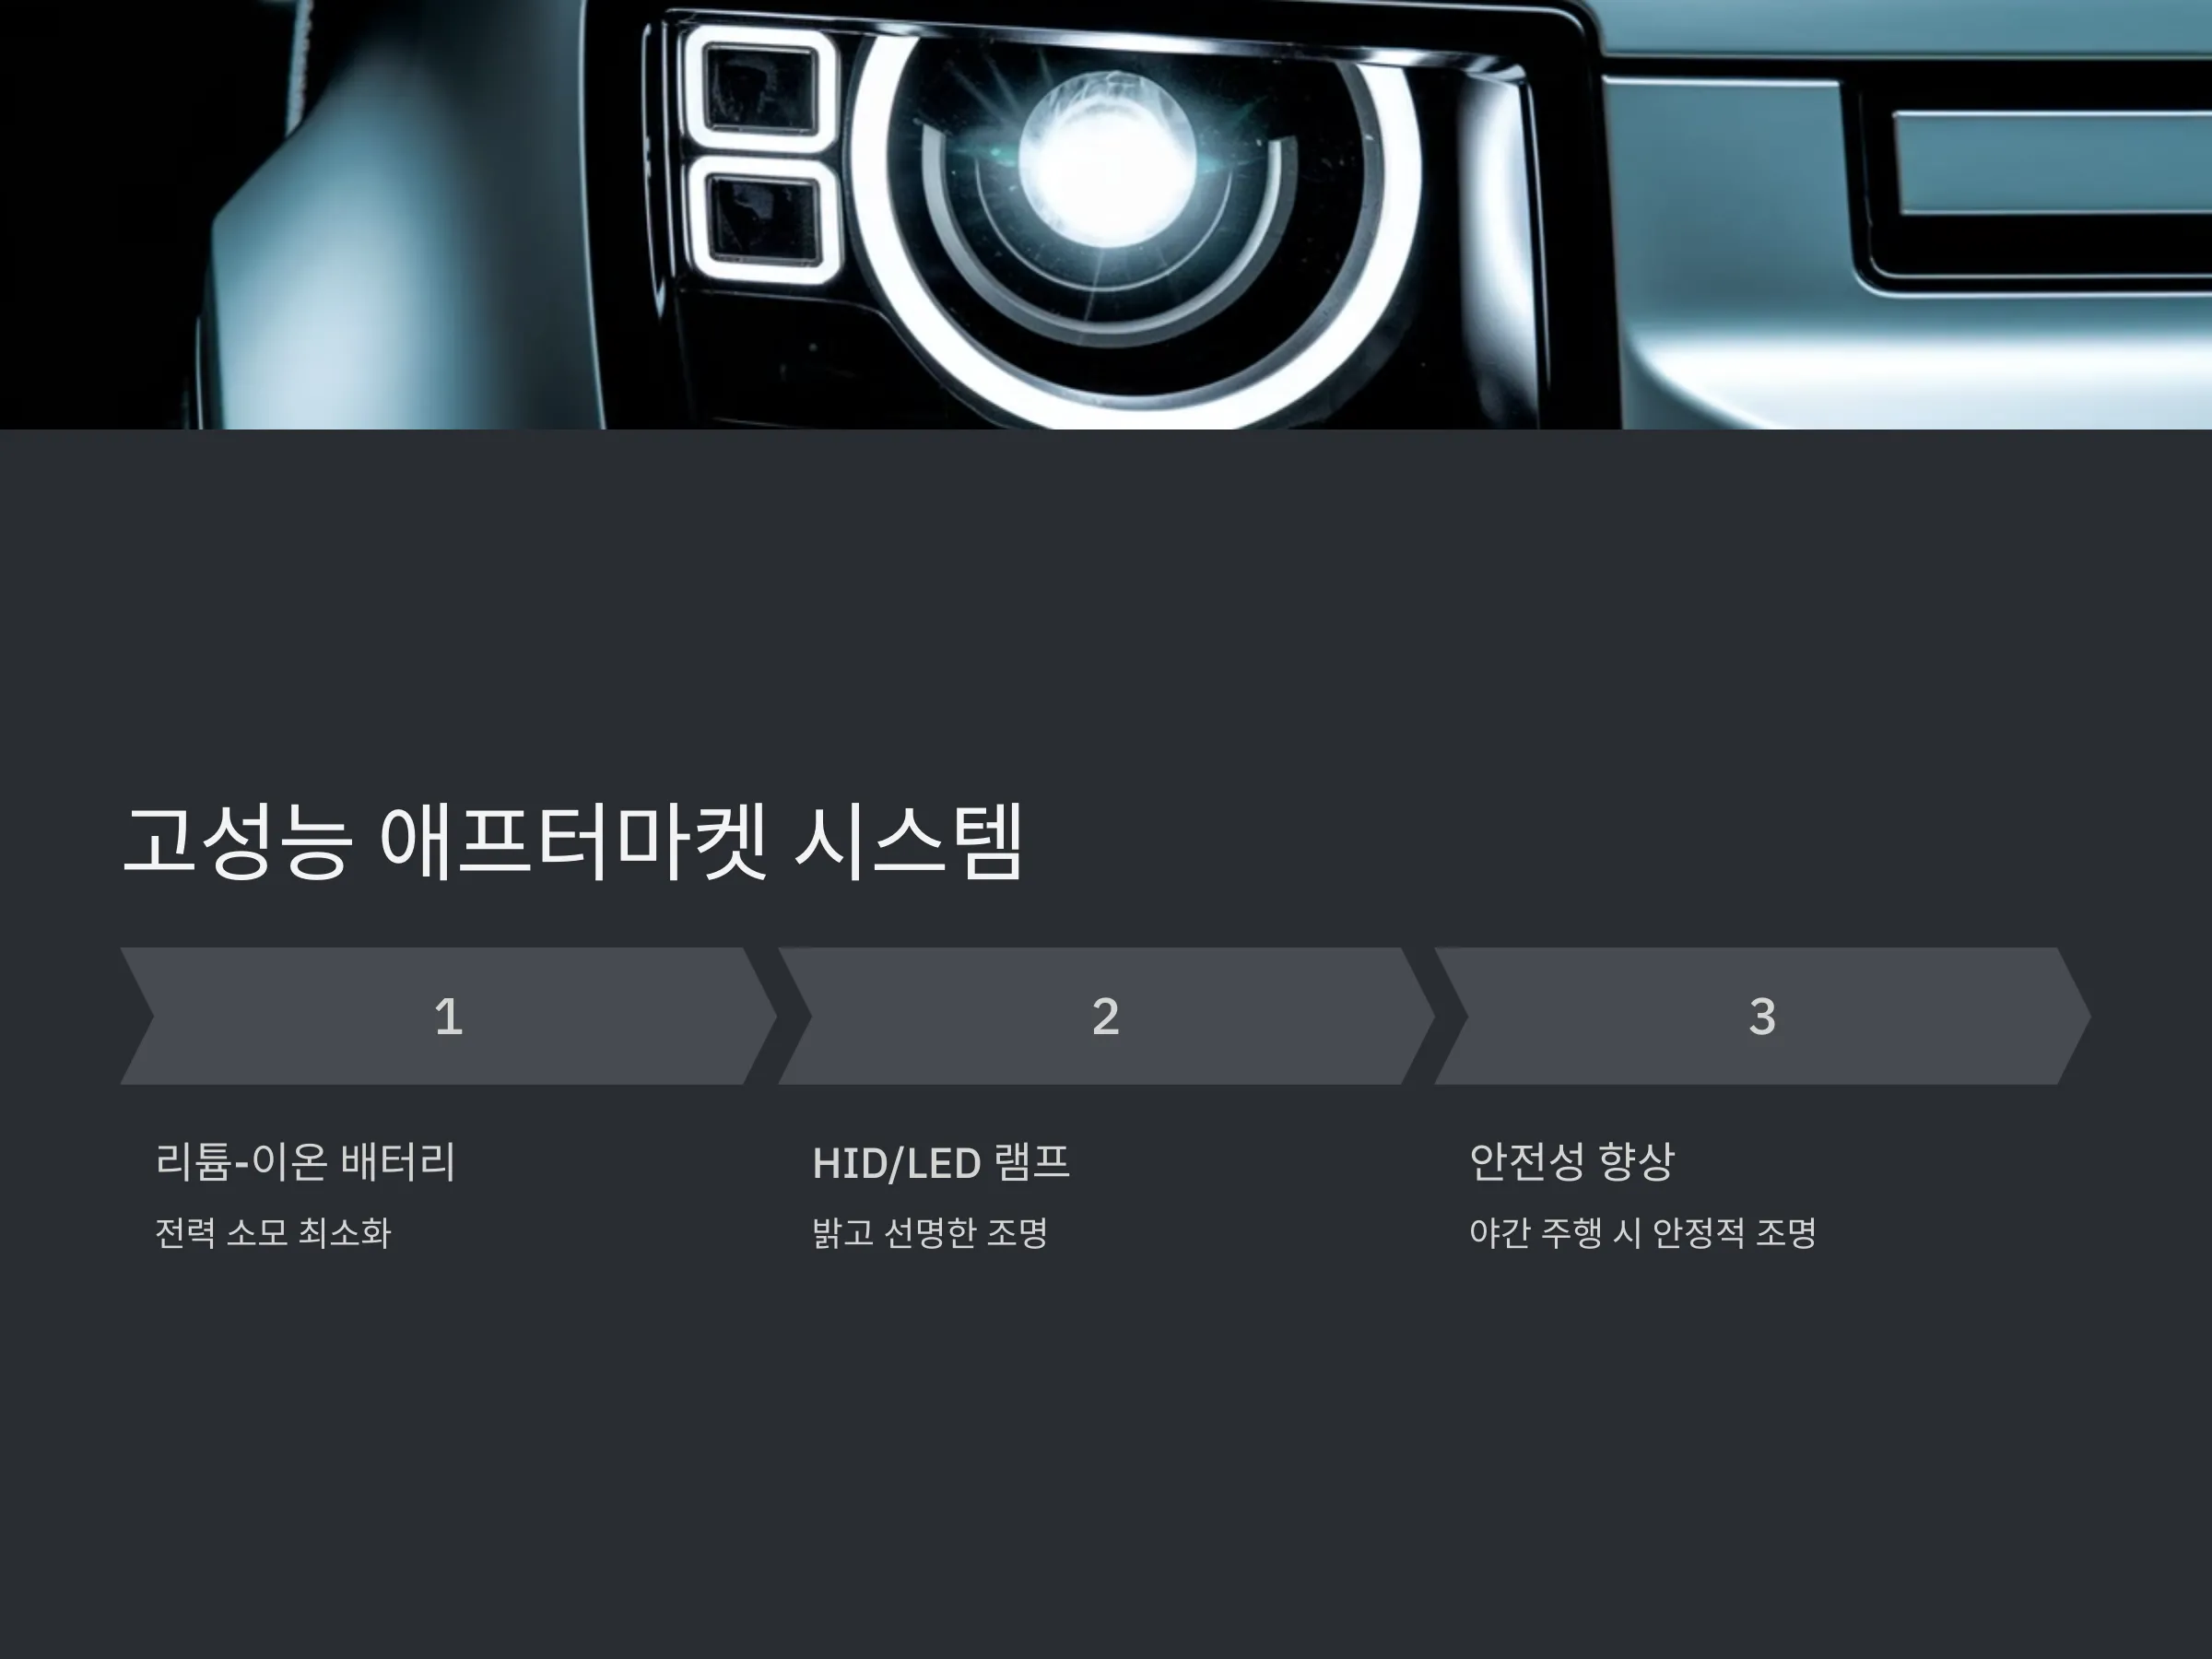2212x1659 pixels.
Task: Click the empty dark area above the title
Action: click(x=1106, y=610)
